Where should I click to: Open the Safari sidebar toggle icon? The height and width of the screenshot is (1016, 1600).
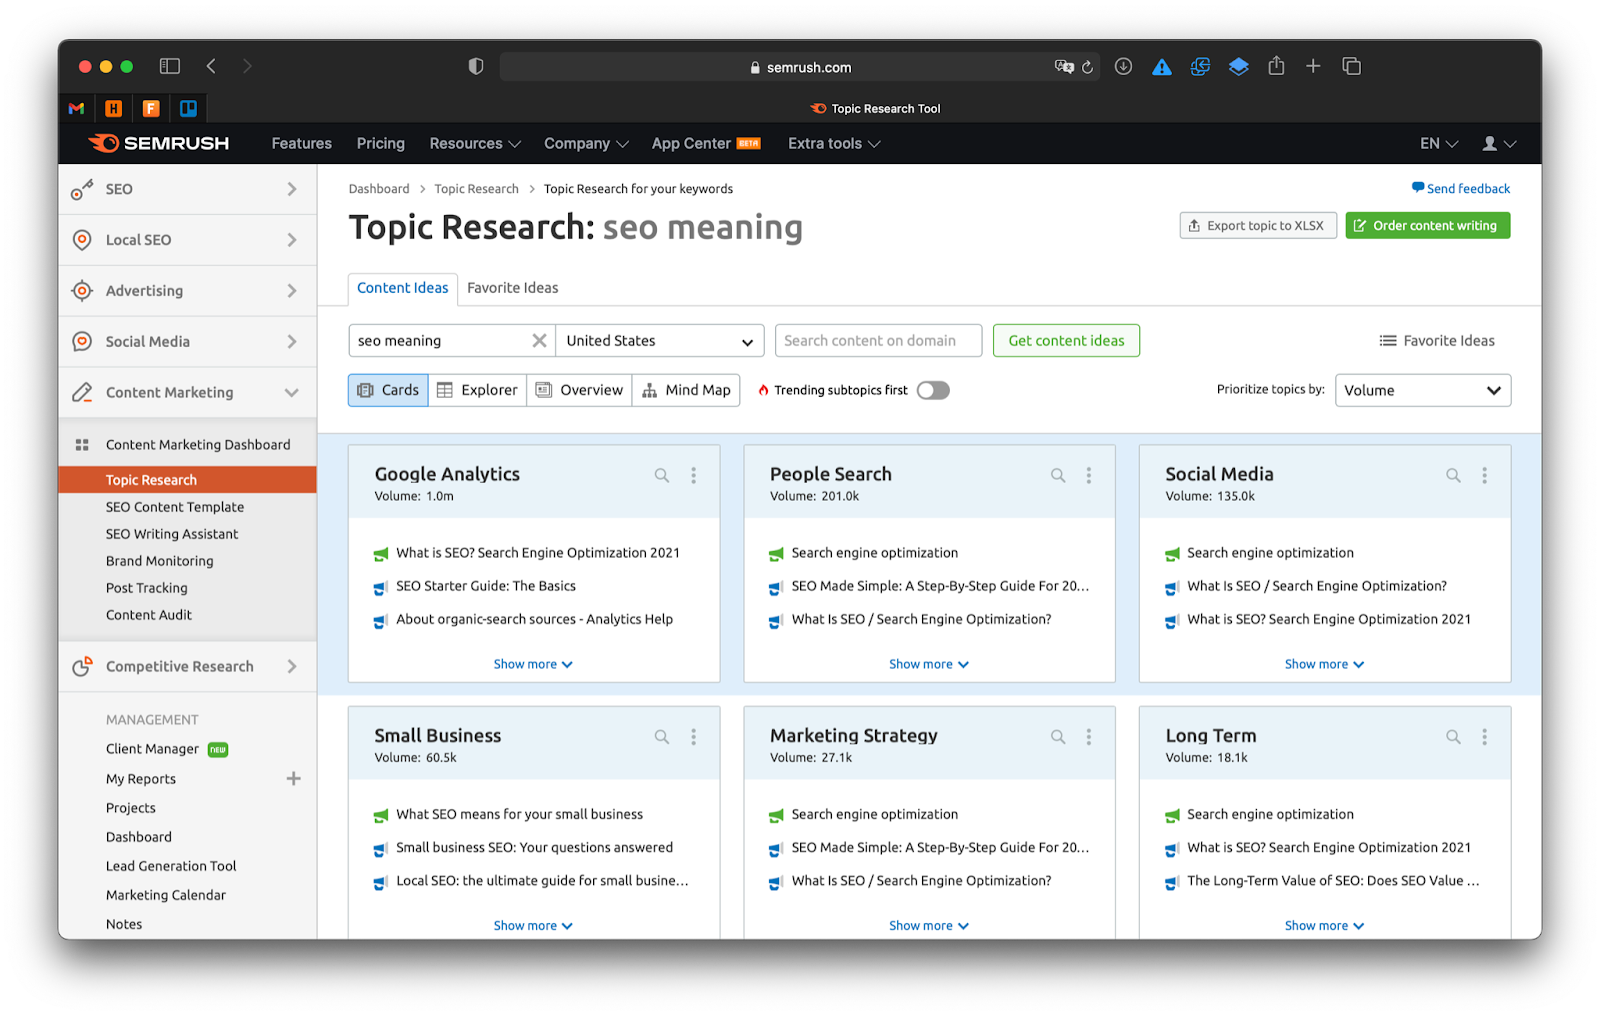pos(170,66)
